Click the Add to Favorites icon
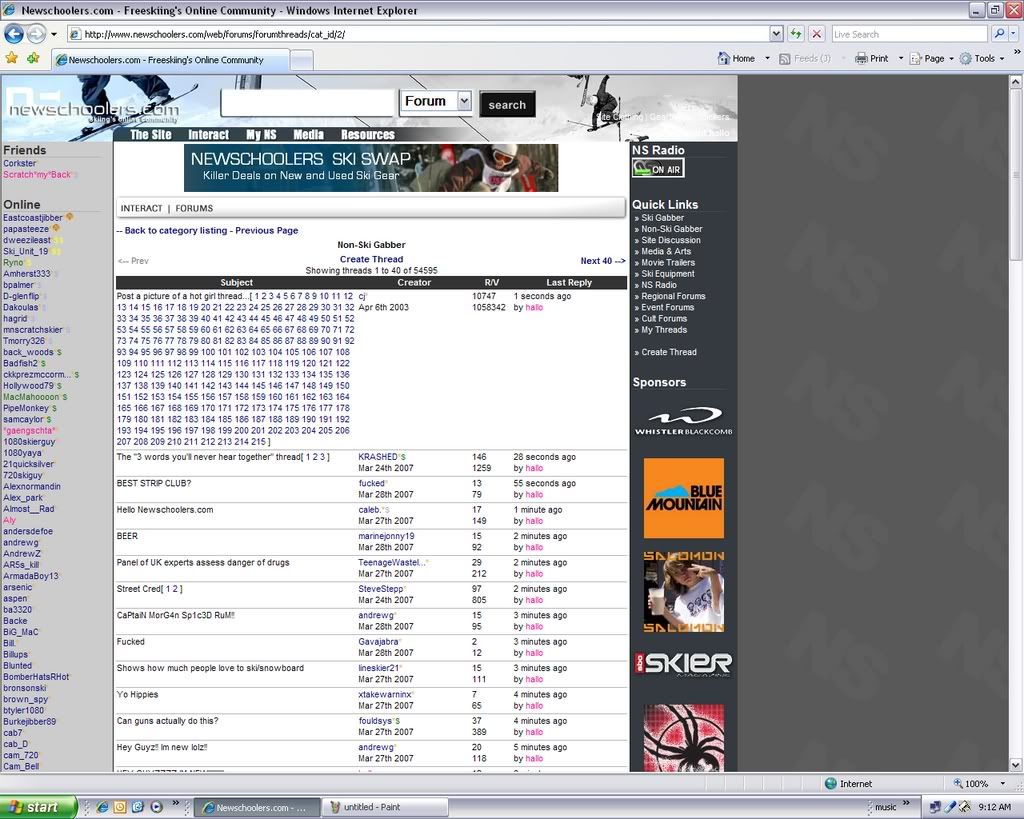1024x819 pixels. (33, 58)
